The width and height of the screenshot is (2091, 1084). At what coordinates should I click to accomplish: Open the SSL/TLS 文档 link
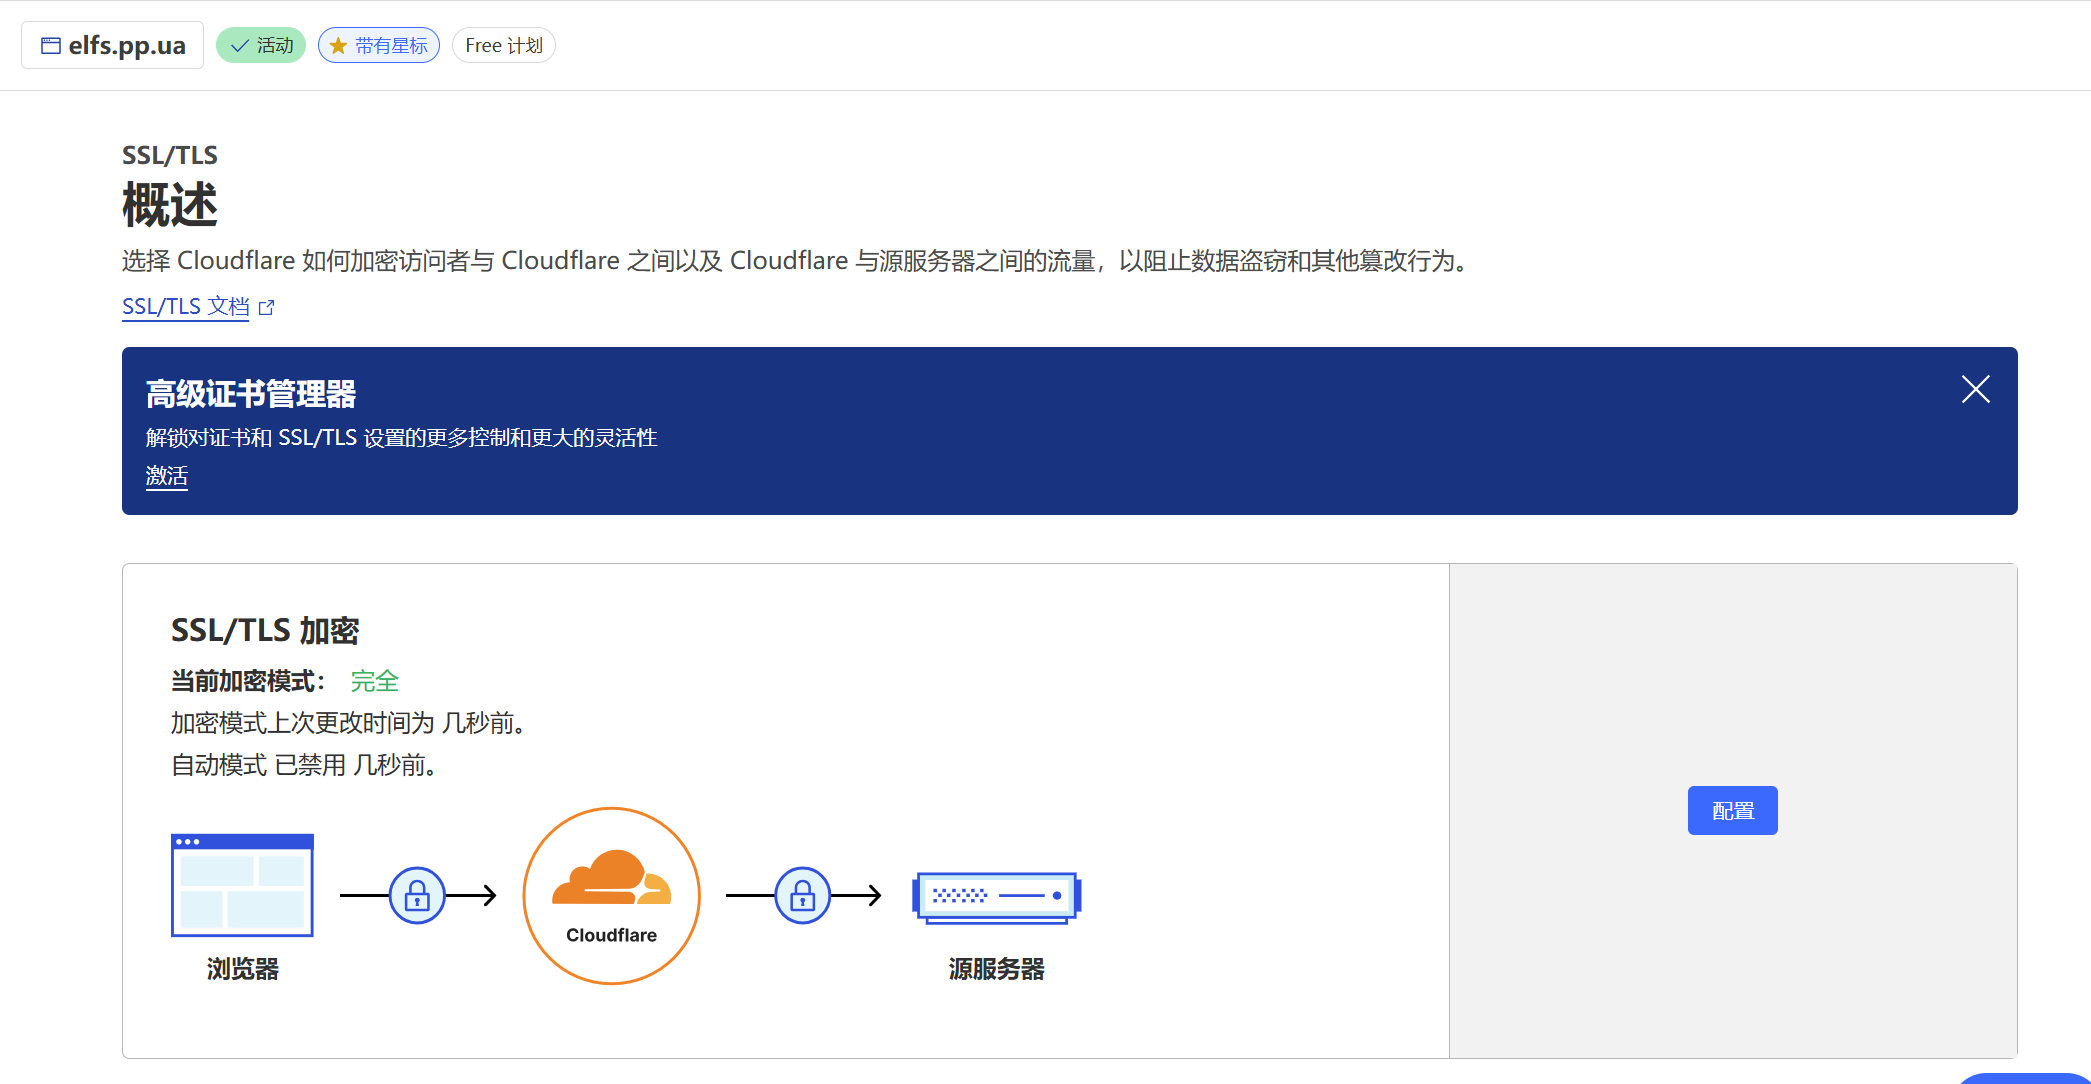[x=186, y=306]
